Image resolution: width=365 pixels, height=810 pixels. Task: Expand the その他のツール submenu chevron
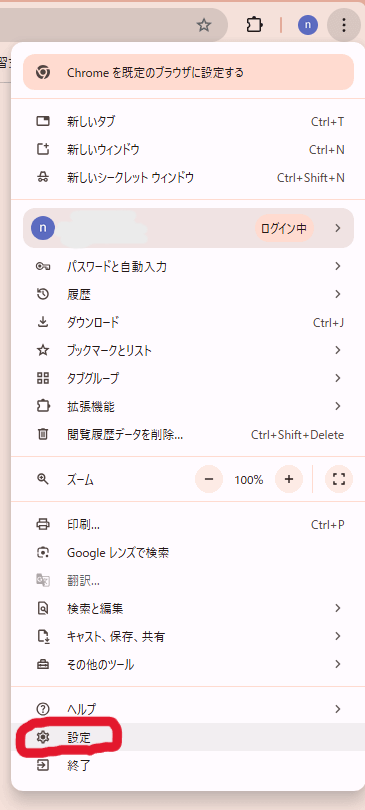(338, 664)
